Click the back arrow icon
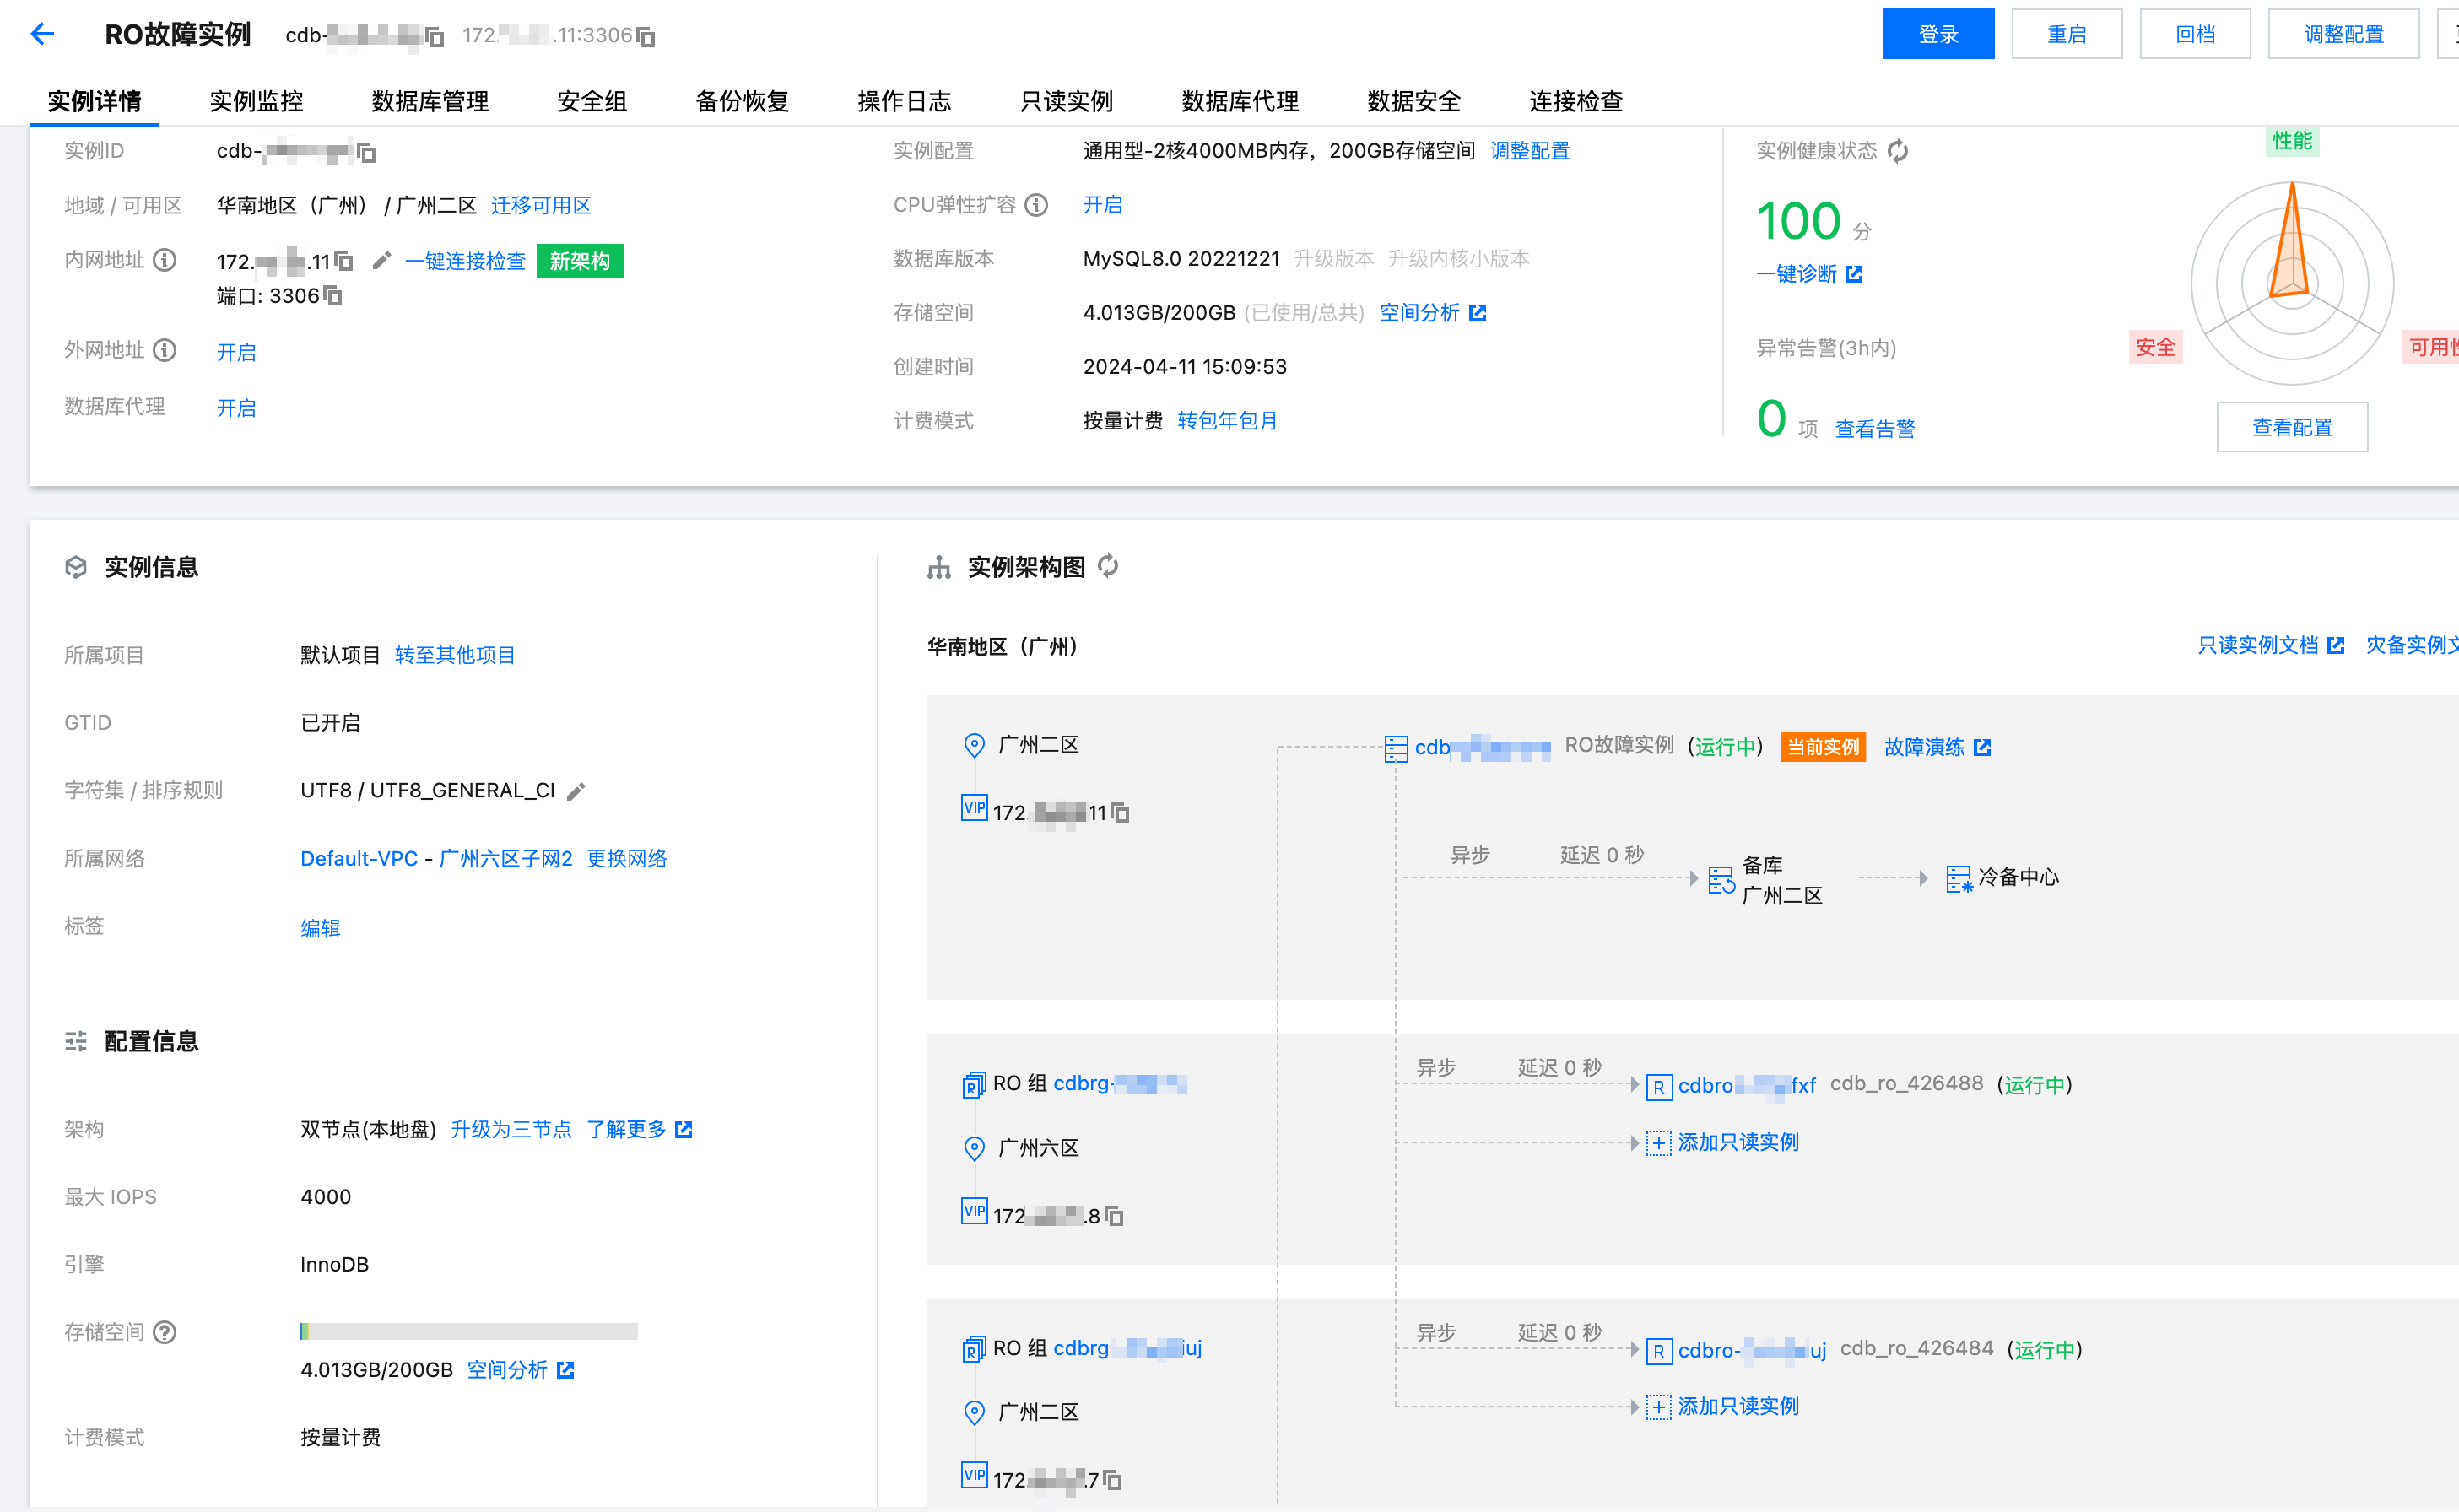 point(42,35)
